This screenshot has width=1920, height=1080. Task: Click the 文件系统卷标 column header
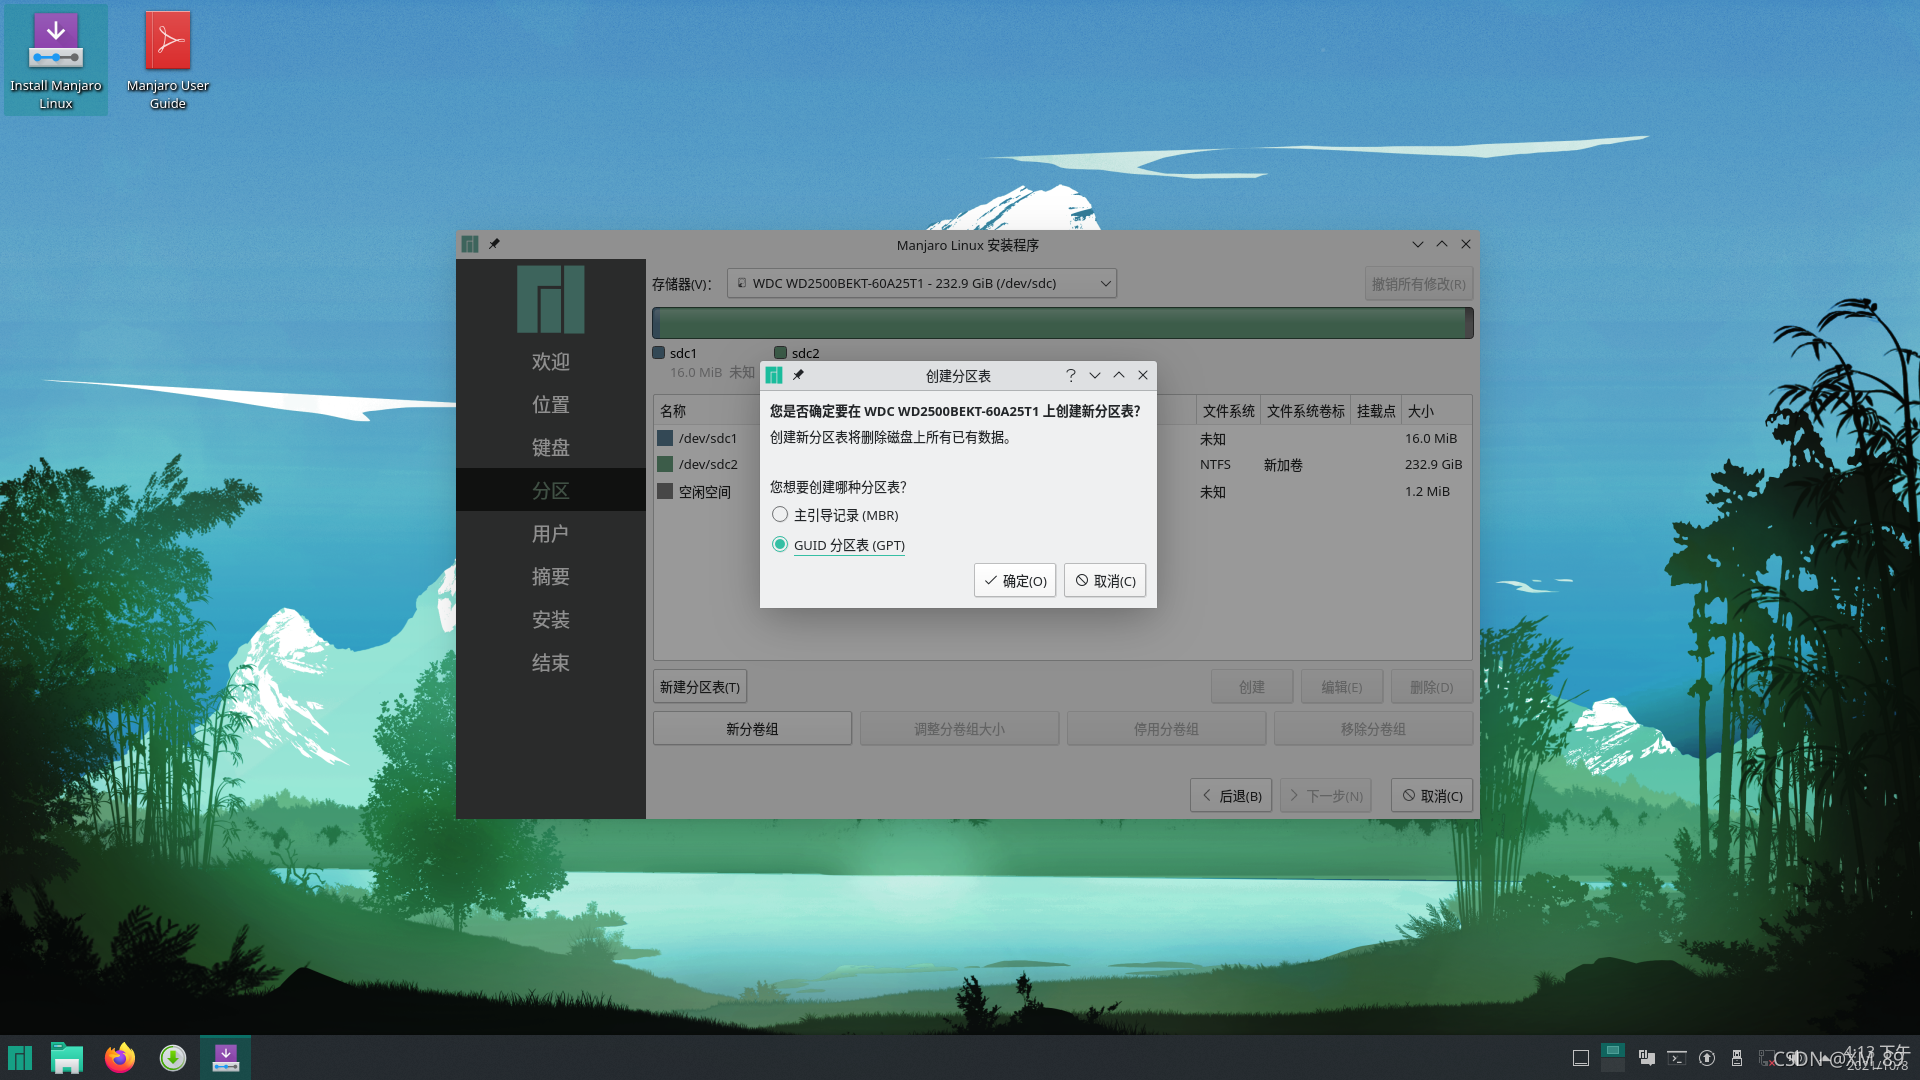1305,411
